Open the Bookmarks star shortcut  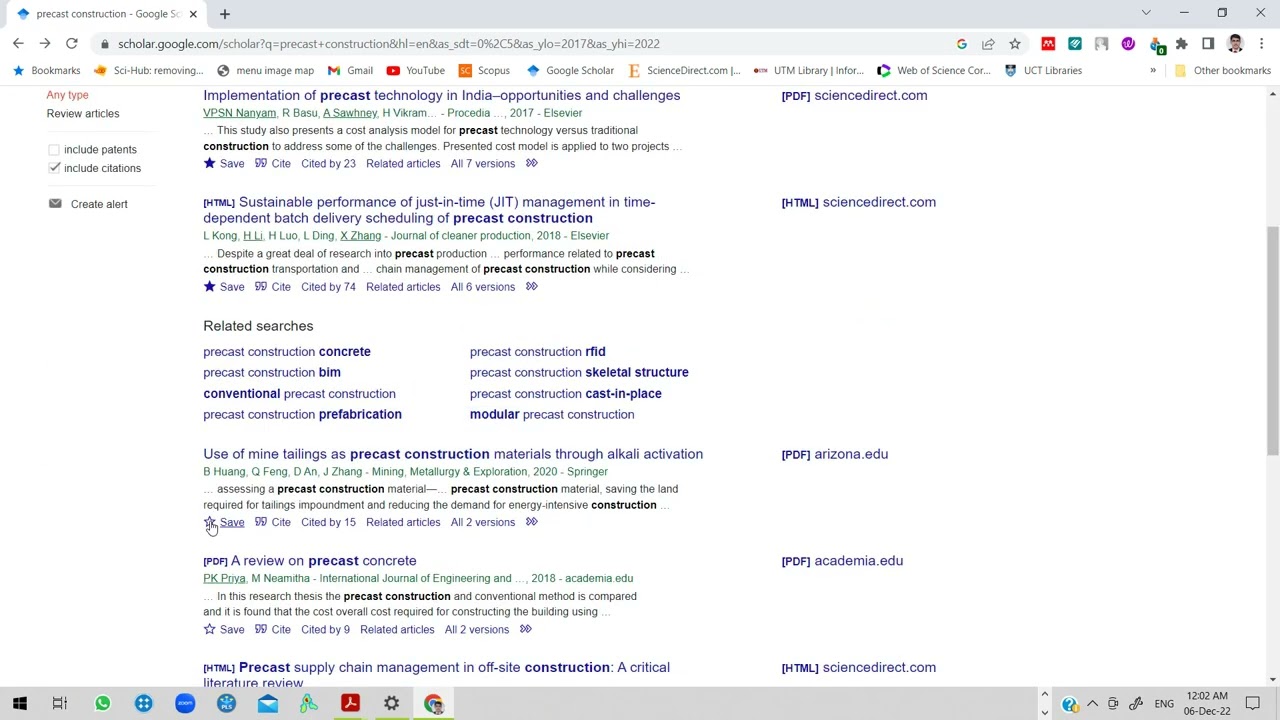point(47,71)
